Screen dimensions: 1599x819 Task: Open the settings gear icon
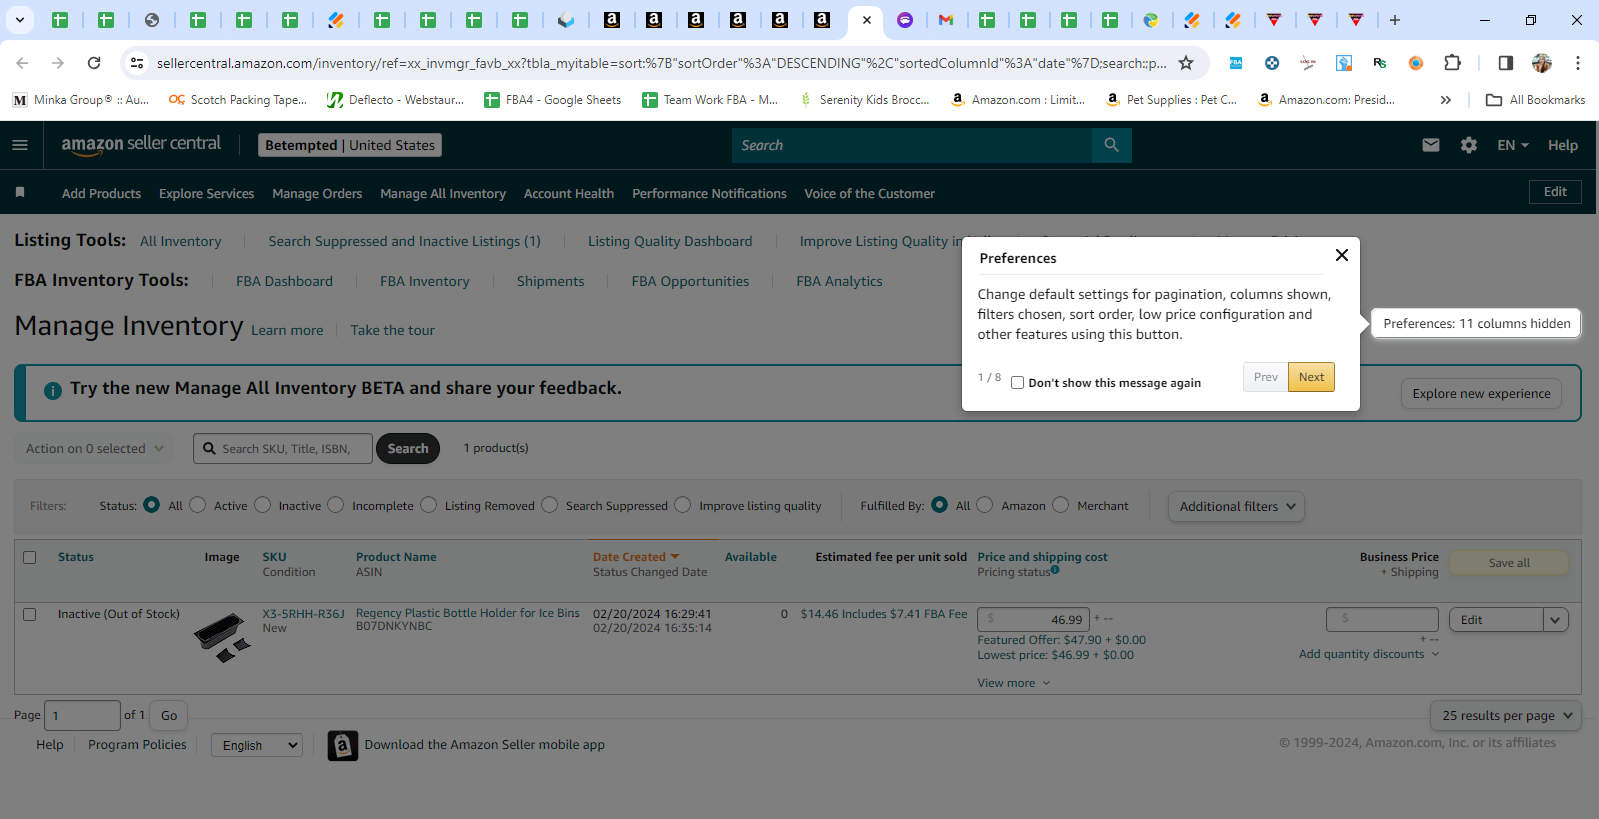(x=1469, y=145)
